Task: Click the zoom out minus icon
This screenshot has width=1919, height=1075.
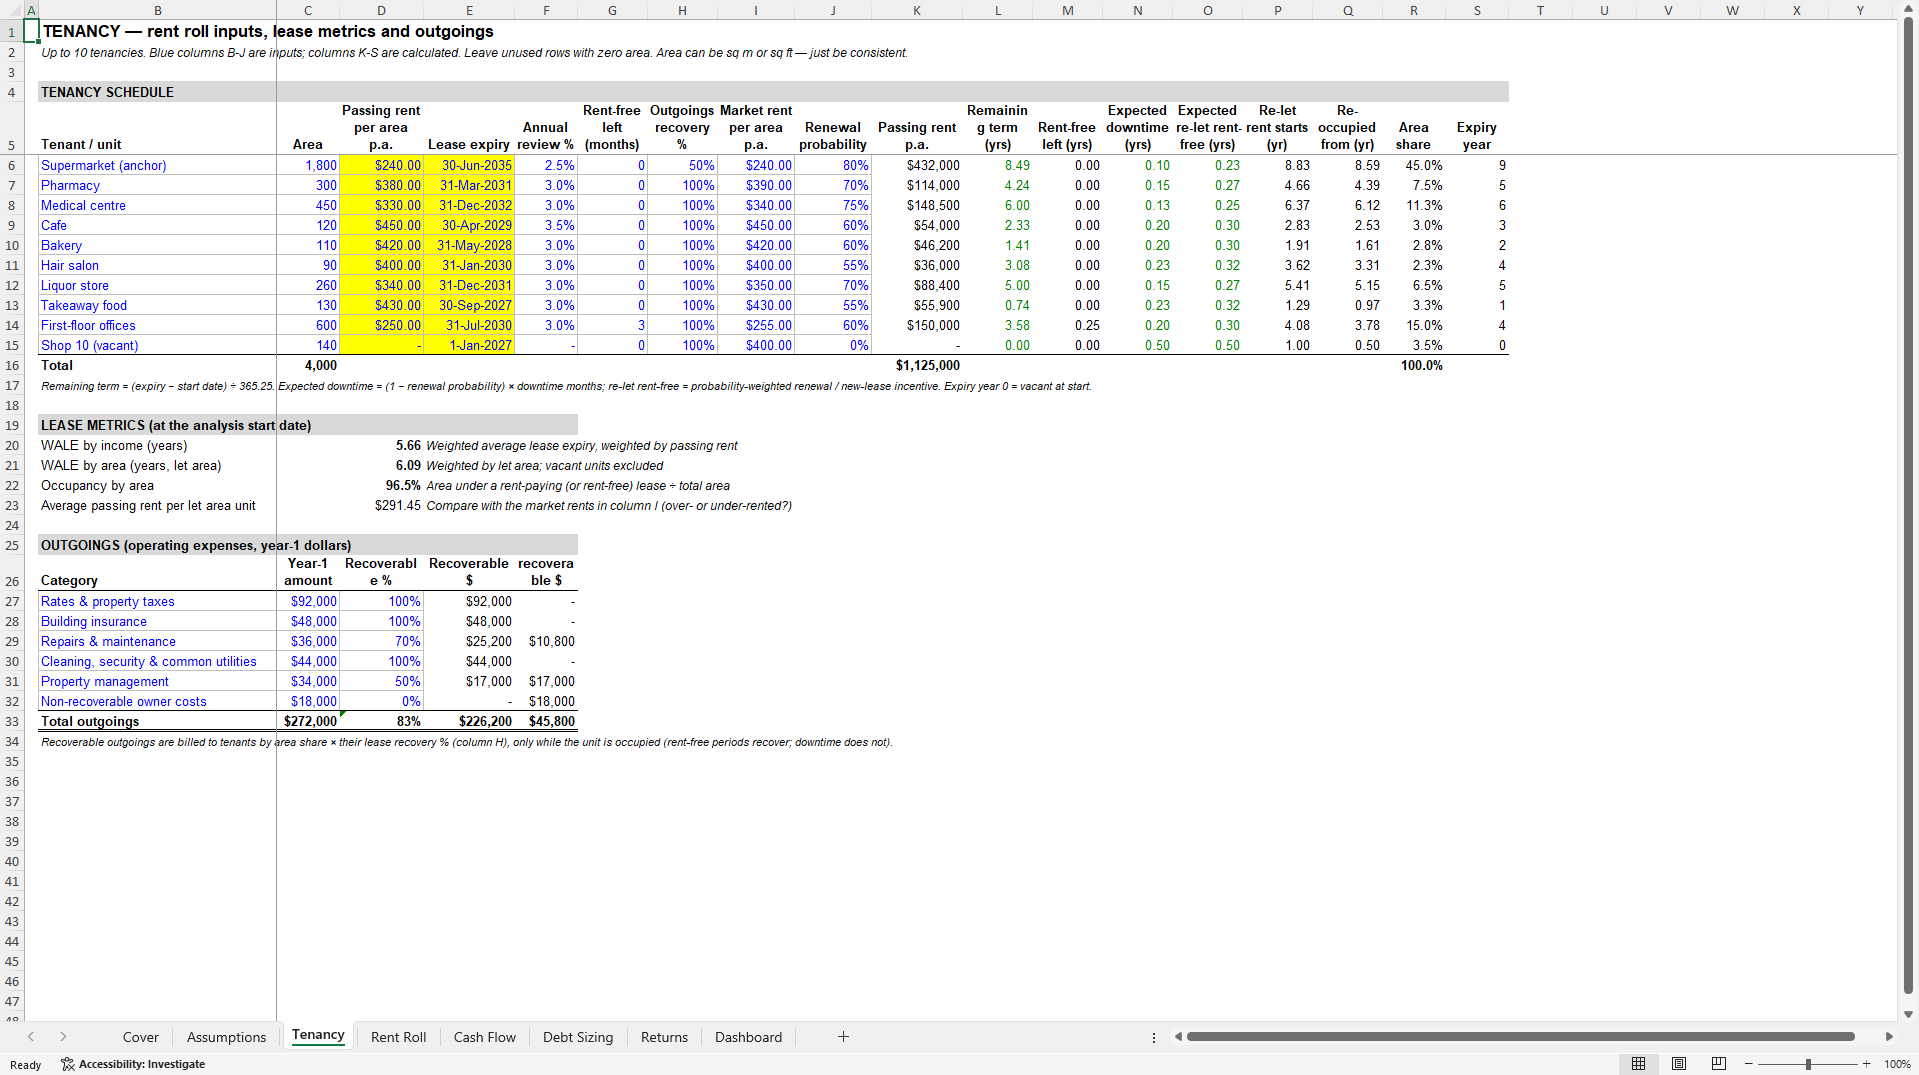Action: 1748,1064
